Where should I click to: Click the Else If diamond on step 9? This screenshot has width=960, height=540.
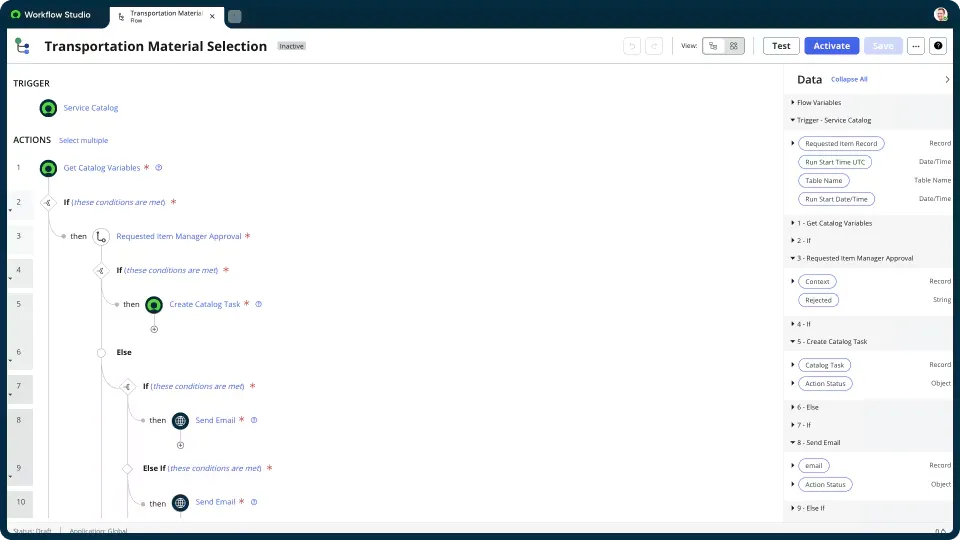coord(127,469)
